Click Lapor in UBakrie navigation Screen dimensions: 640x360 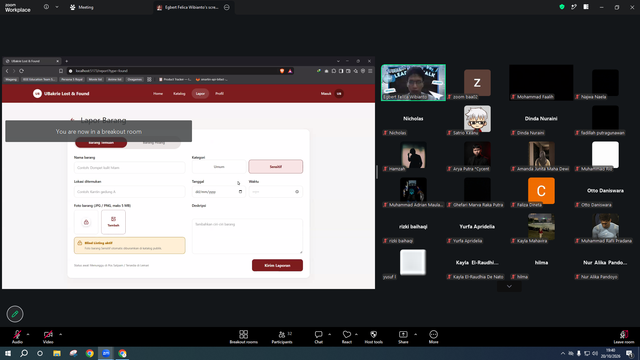click(200, 93)
